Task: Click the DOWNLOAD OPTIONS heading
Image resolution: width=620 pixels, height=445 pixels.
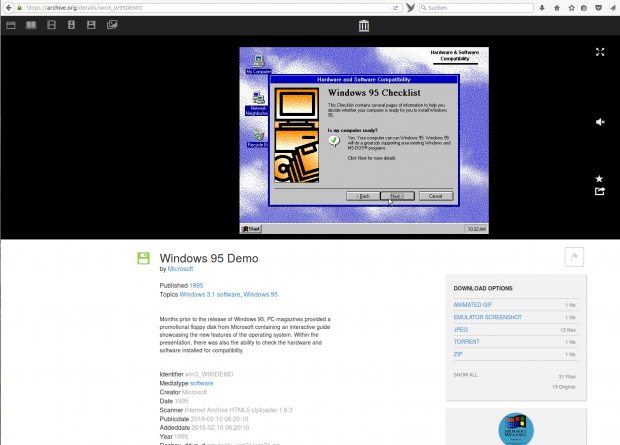Action: [483, 288]
